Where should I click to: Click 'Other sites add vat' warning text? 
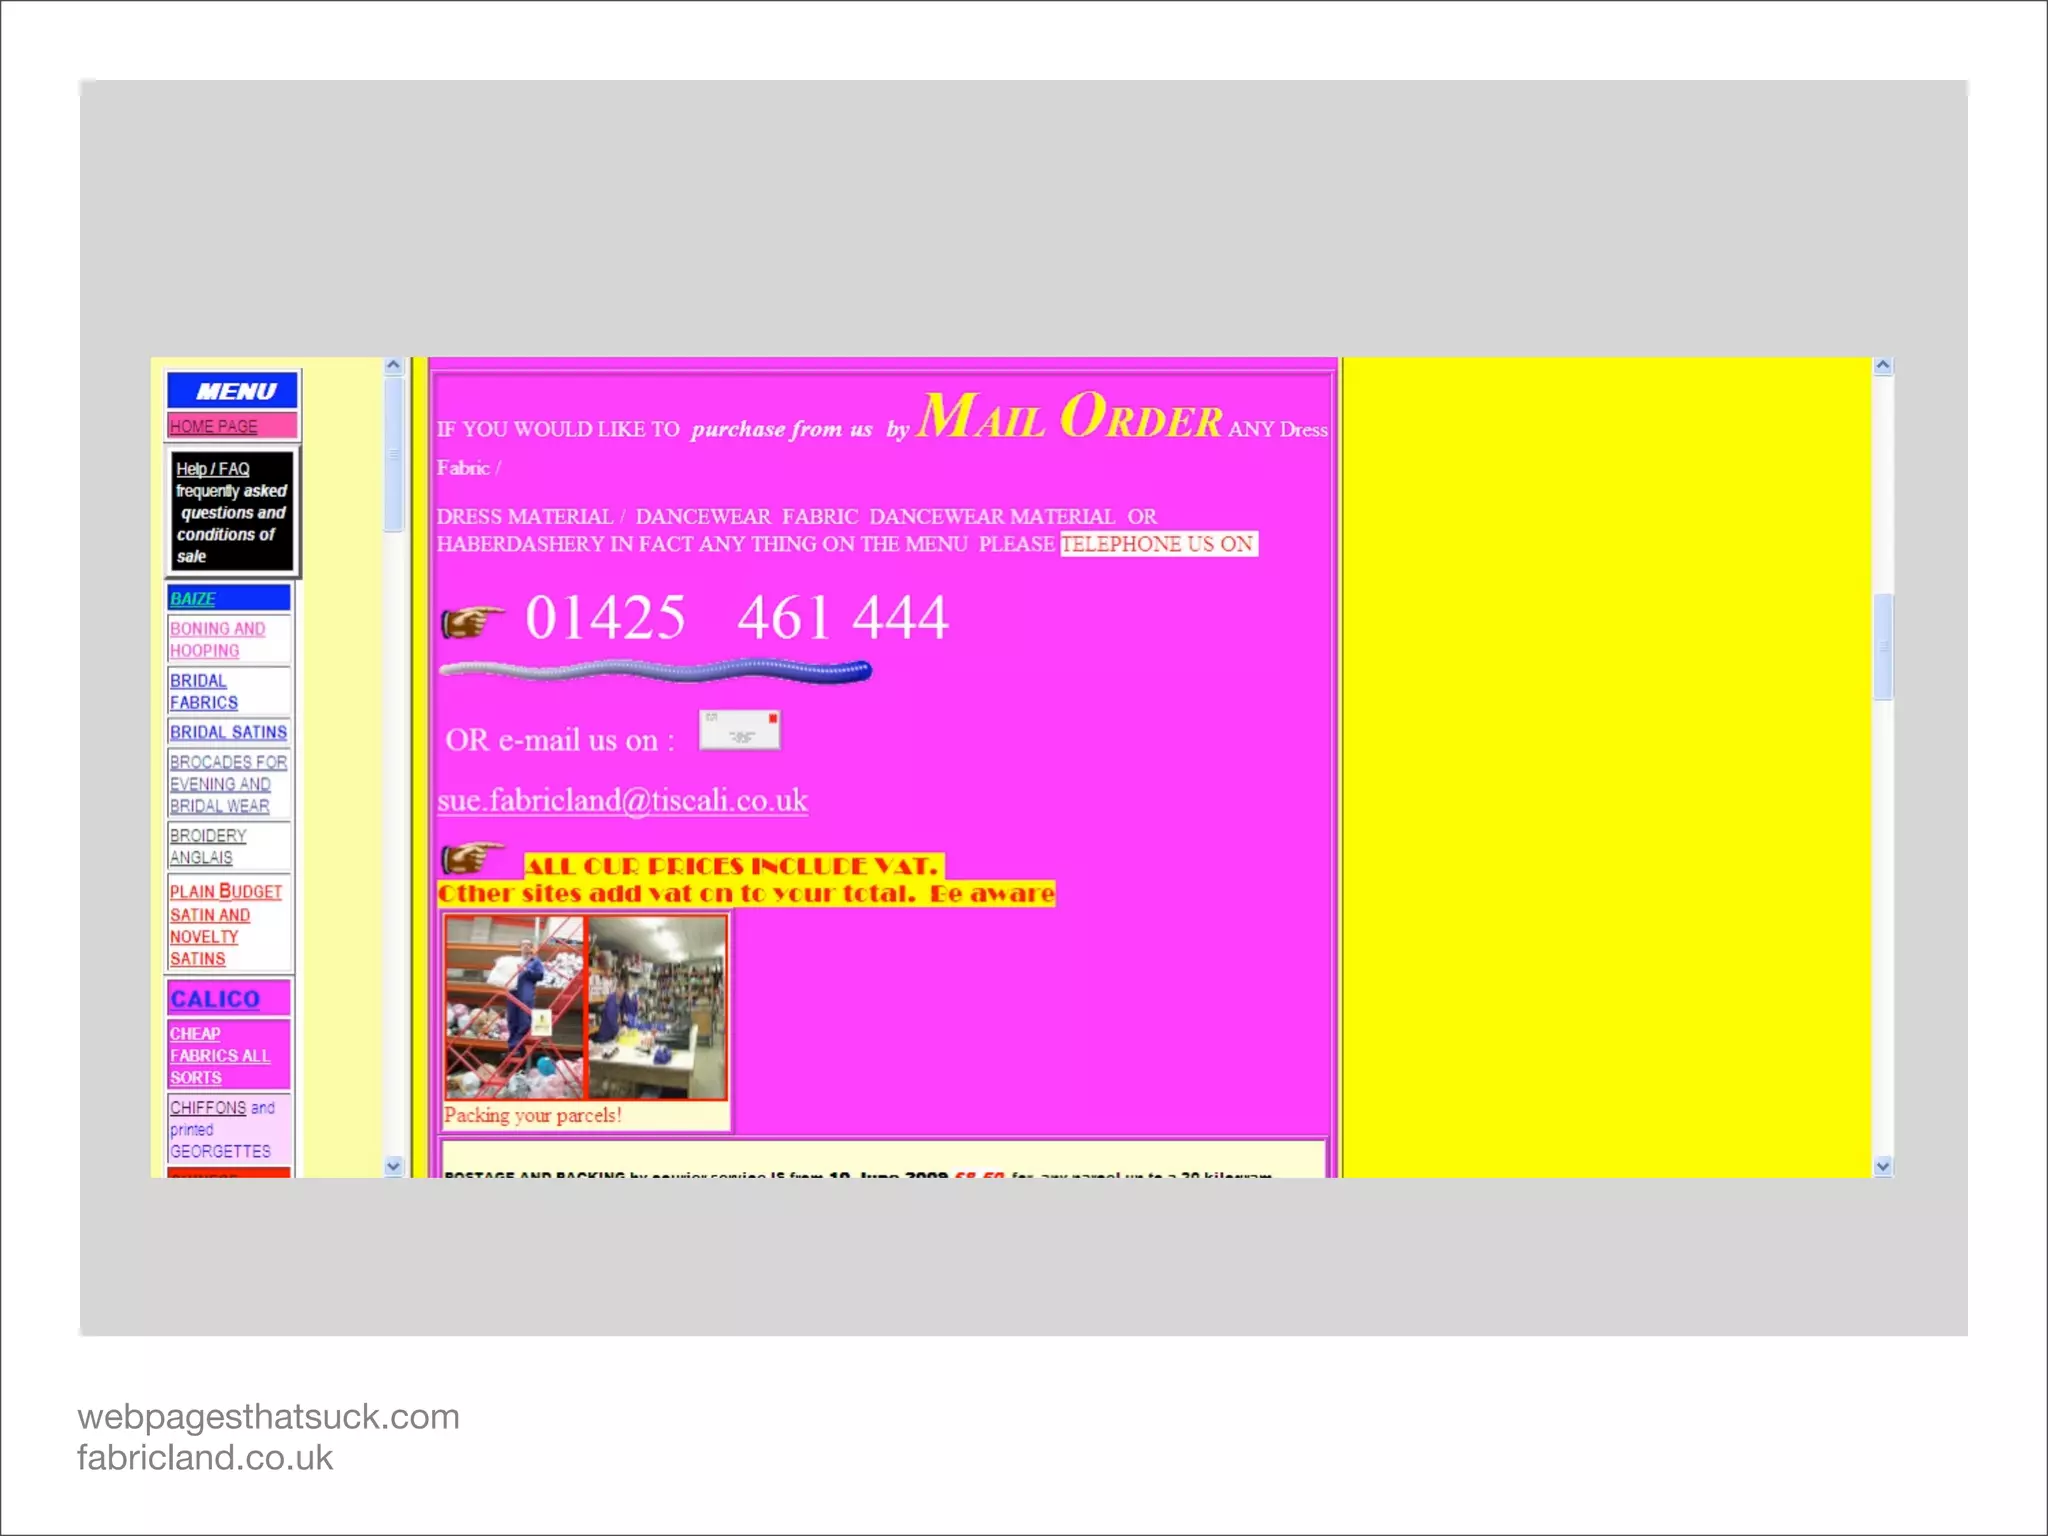746,893
